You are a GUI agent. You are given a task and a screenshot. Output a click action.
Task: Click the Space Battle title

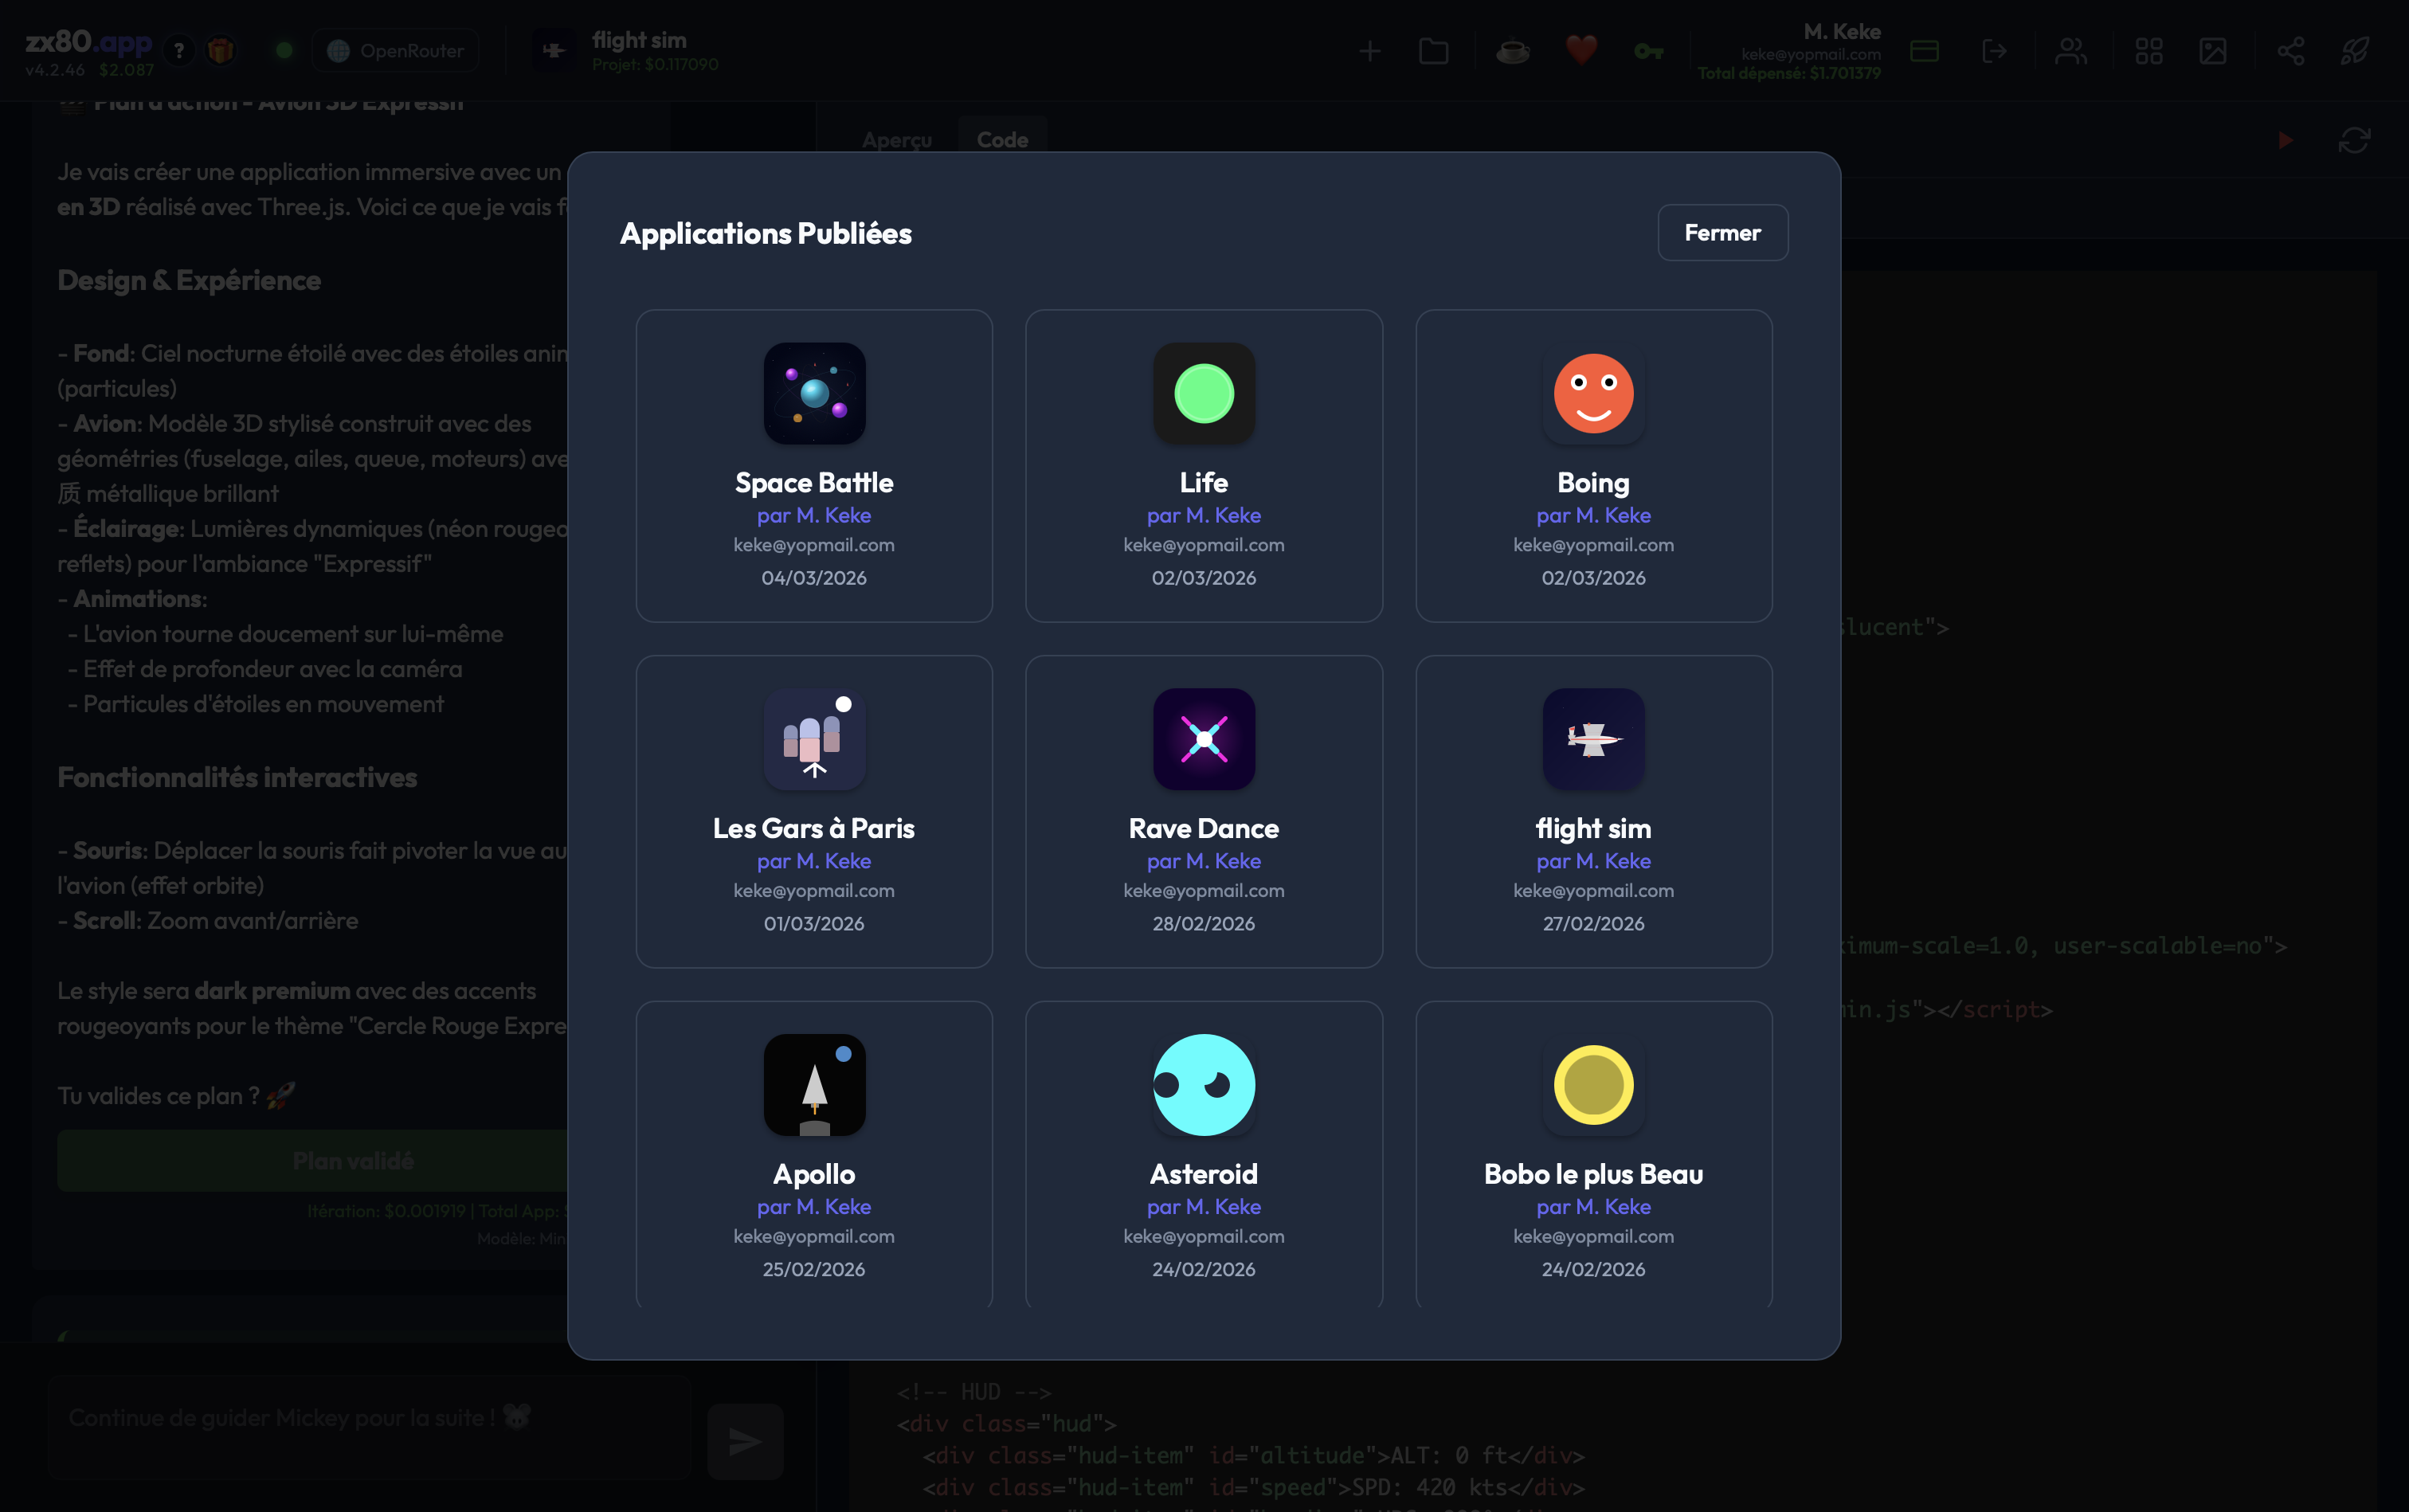coord(814,482)
